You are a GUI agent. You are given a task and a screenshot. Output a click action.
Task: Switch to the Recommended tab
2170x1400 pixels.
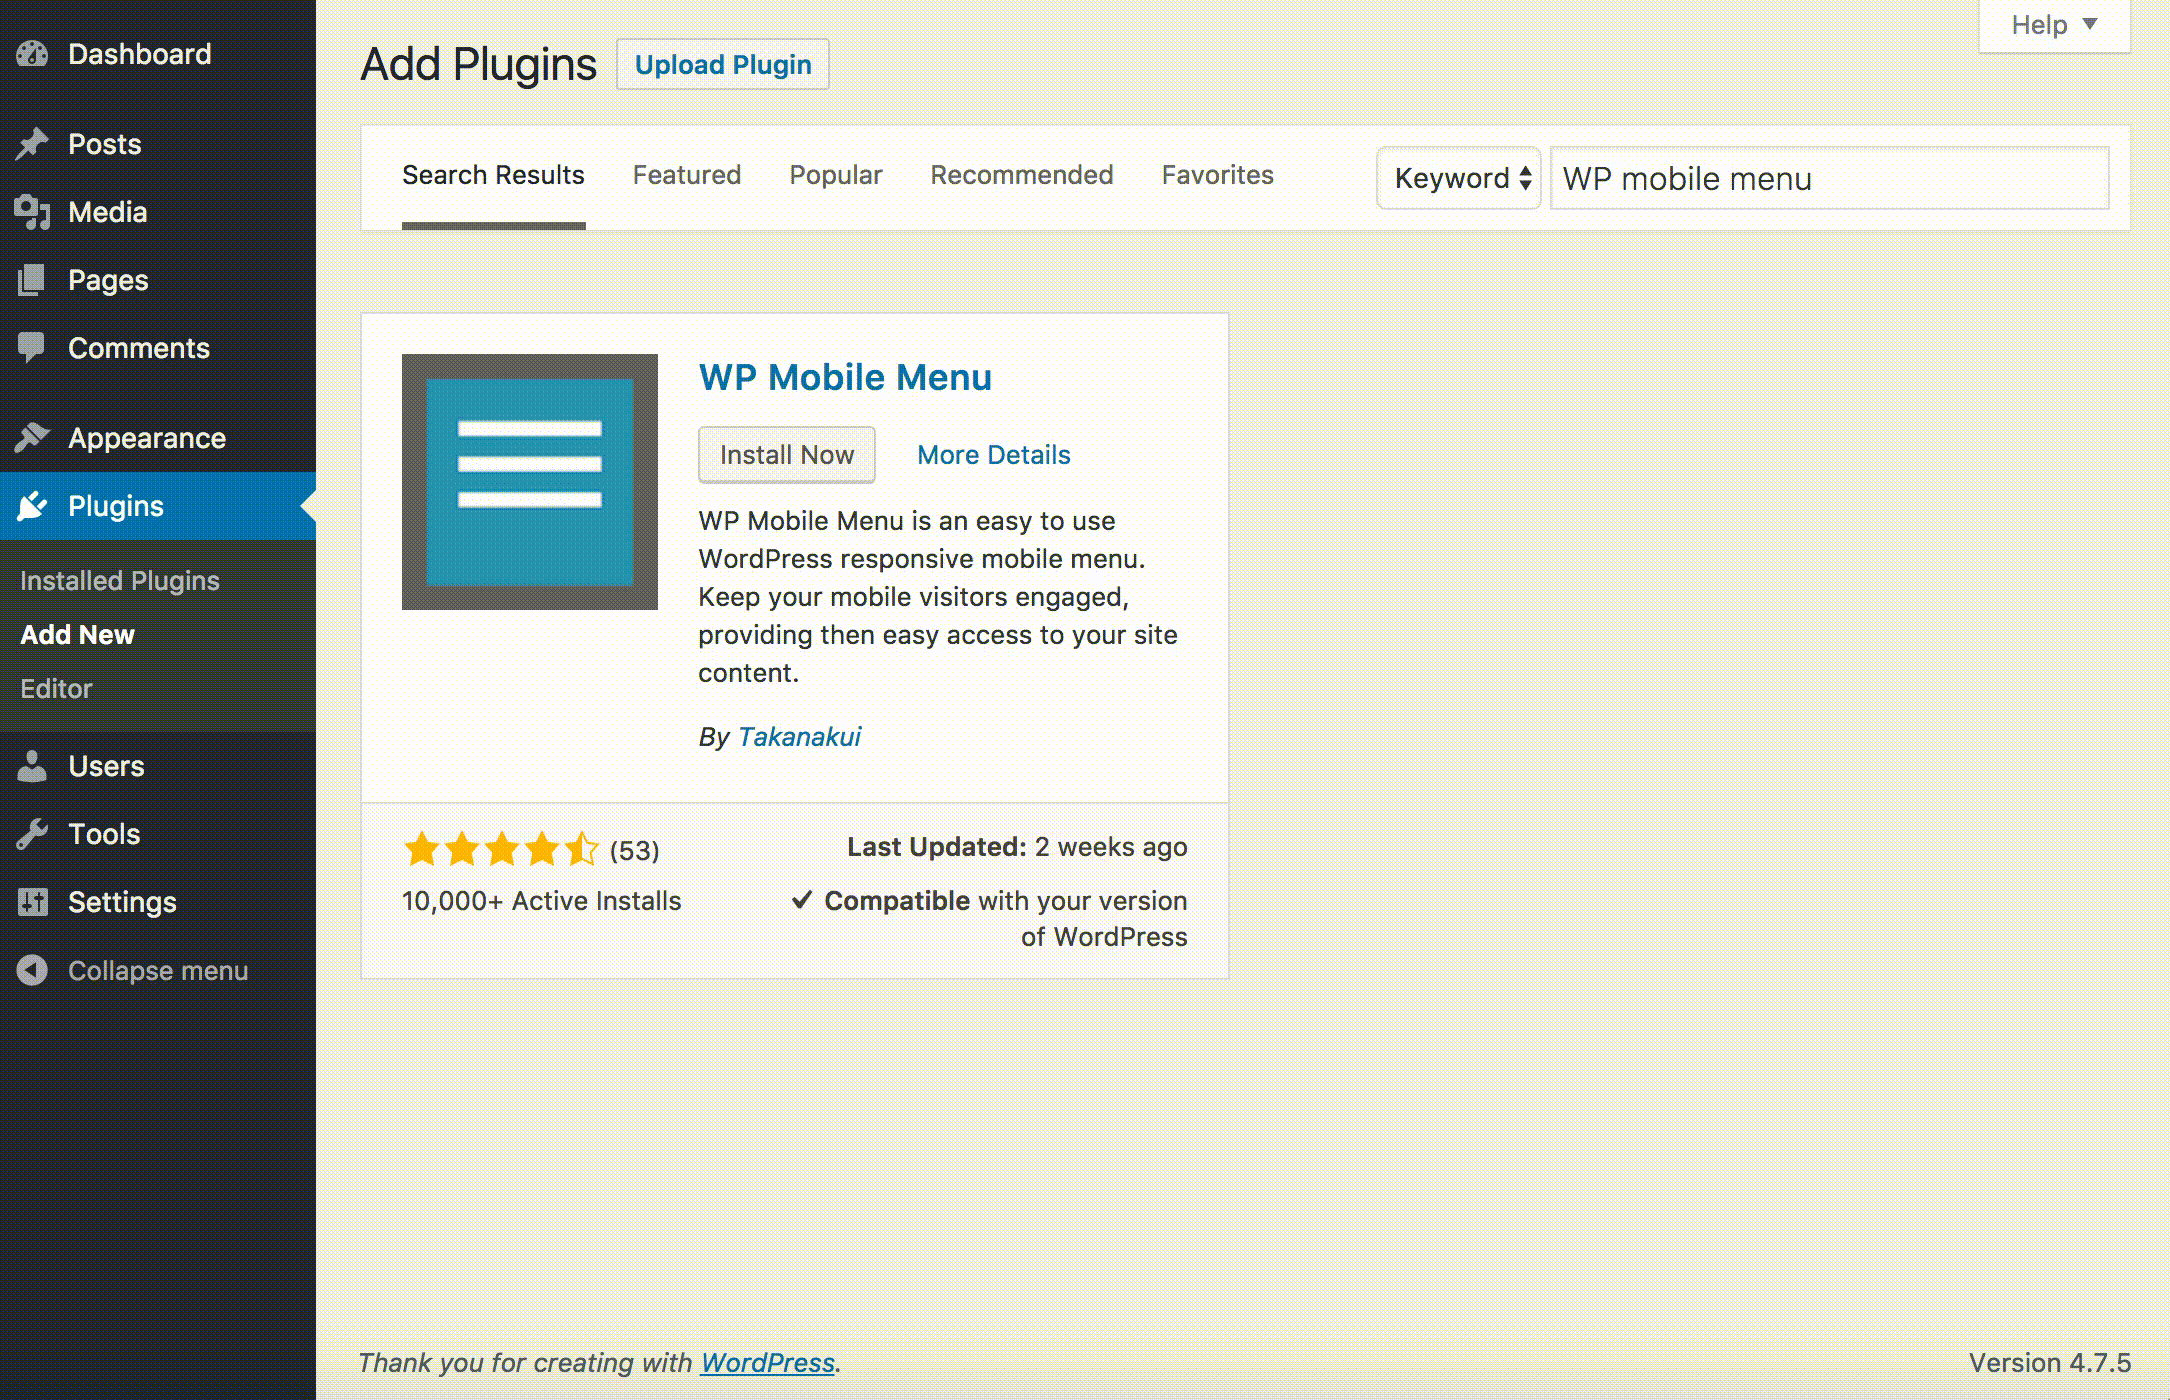point(1022,176)
